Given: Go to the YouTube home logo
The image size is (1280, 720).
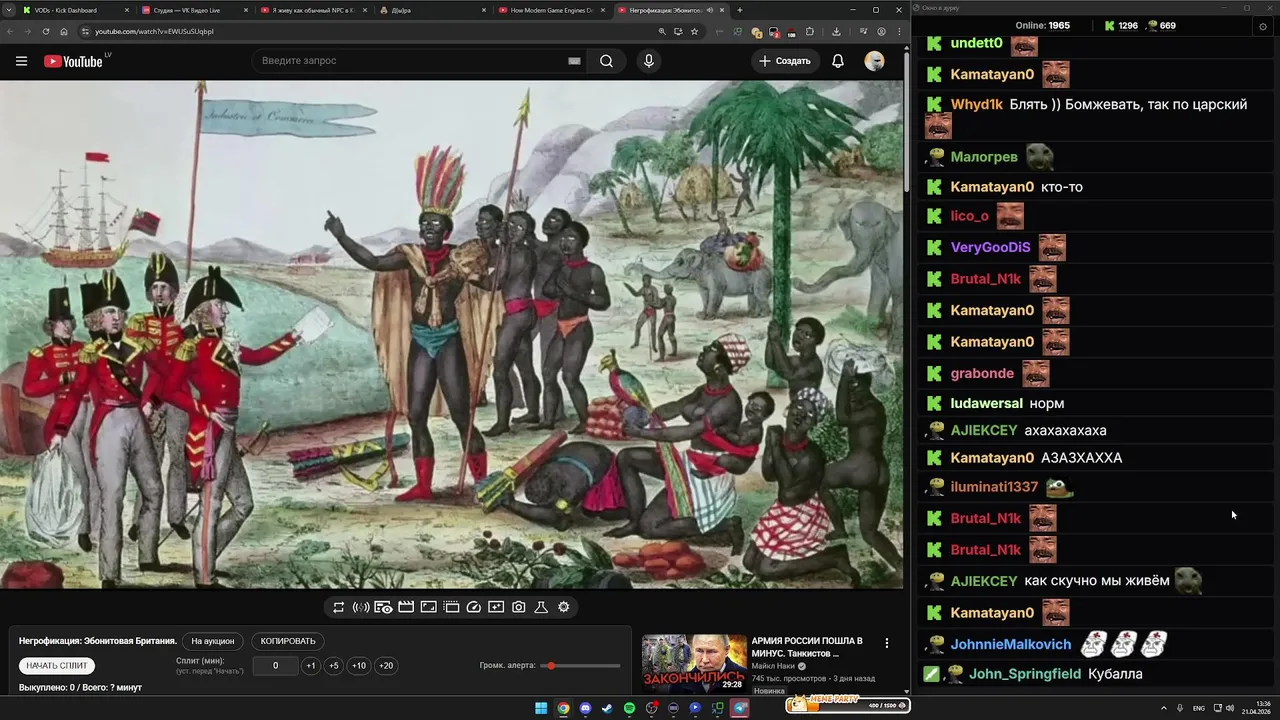Looking at the screenshot, I should pyautogui.click(x=73, y=61).
